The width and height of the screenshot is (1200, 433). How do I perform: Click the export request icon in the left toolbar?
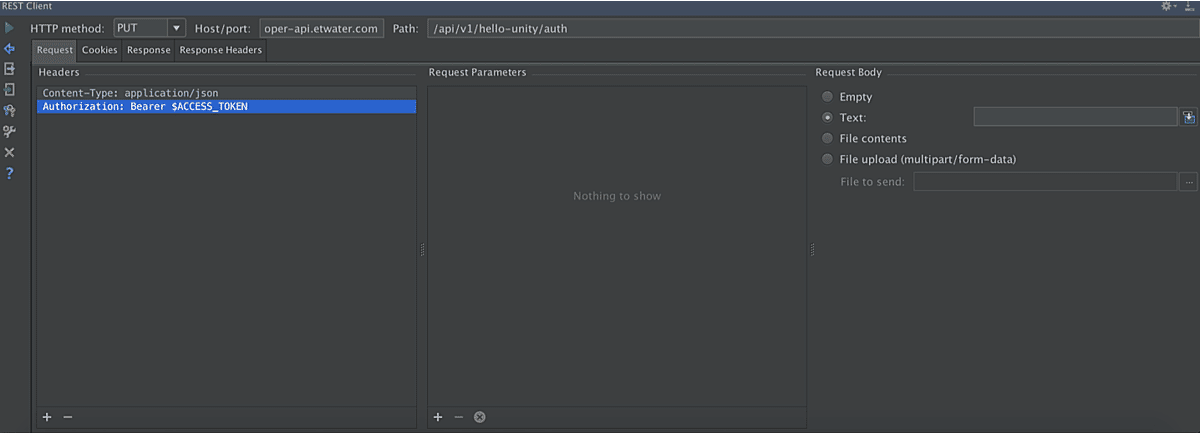click(10, 69)
